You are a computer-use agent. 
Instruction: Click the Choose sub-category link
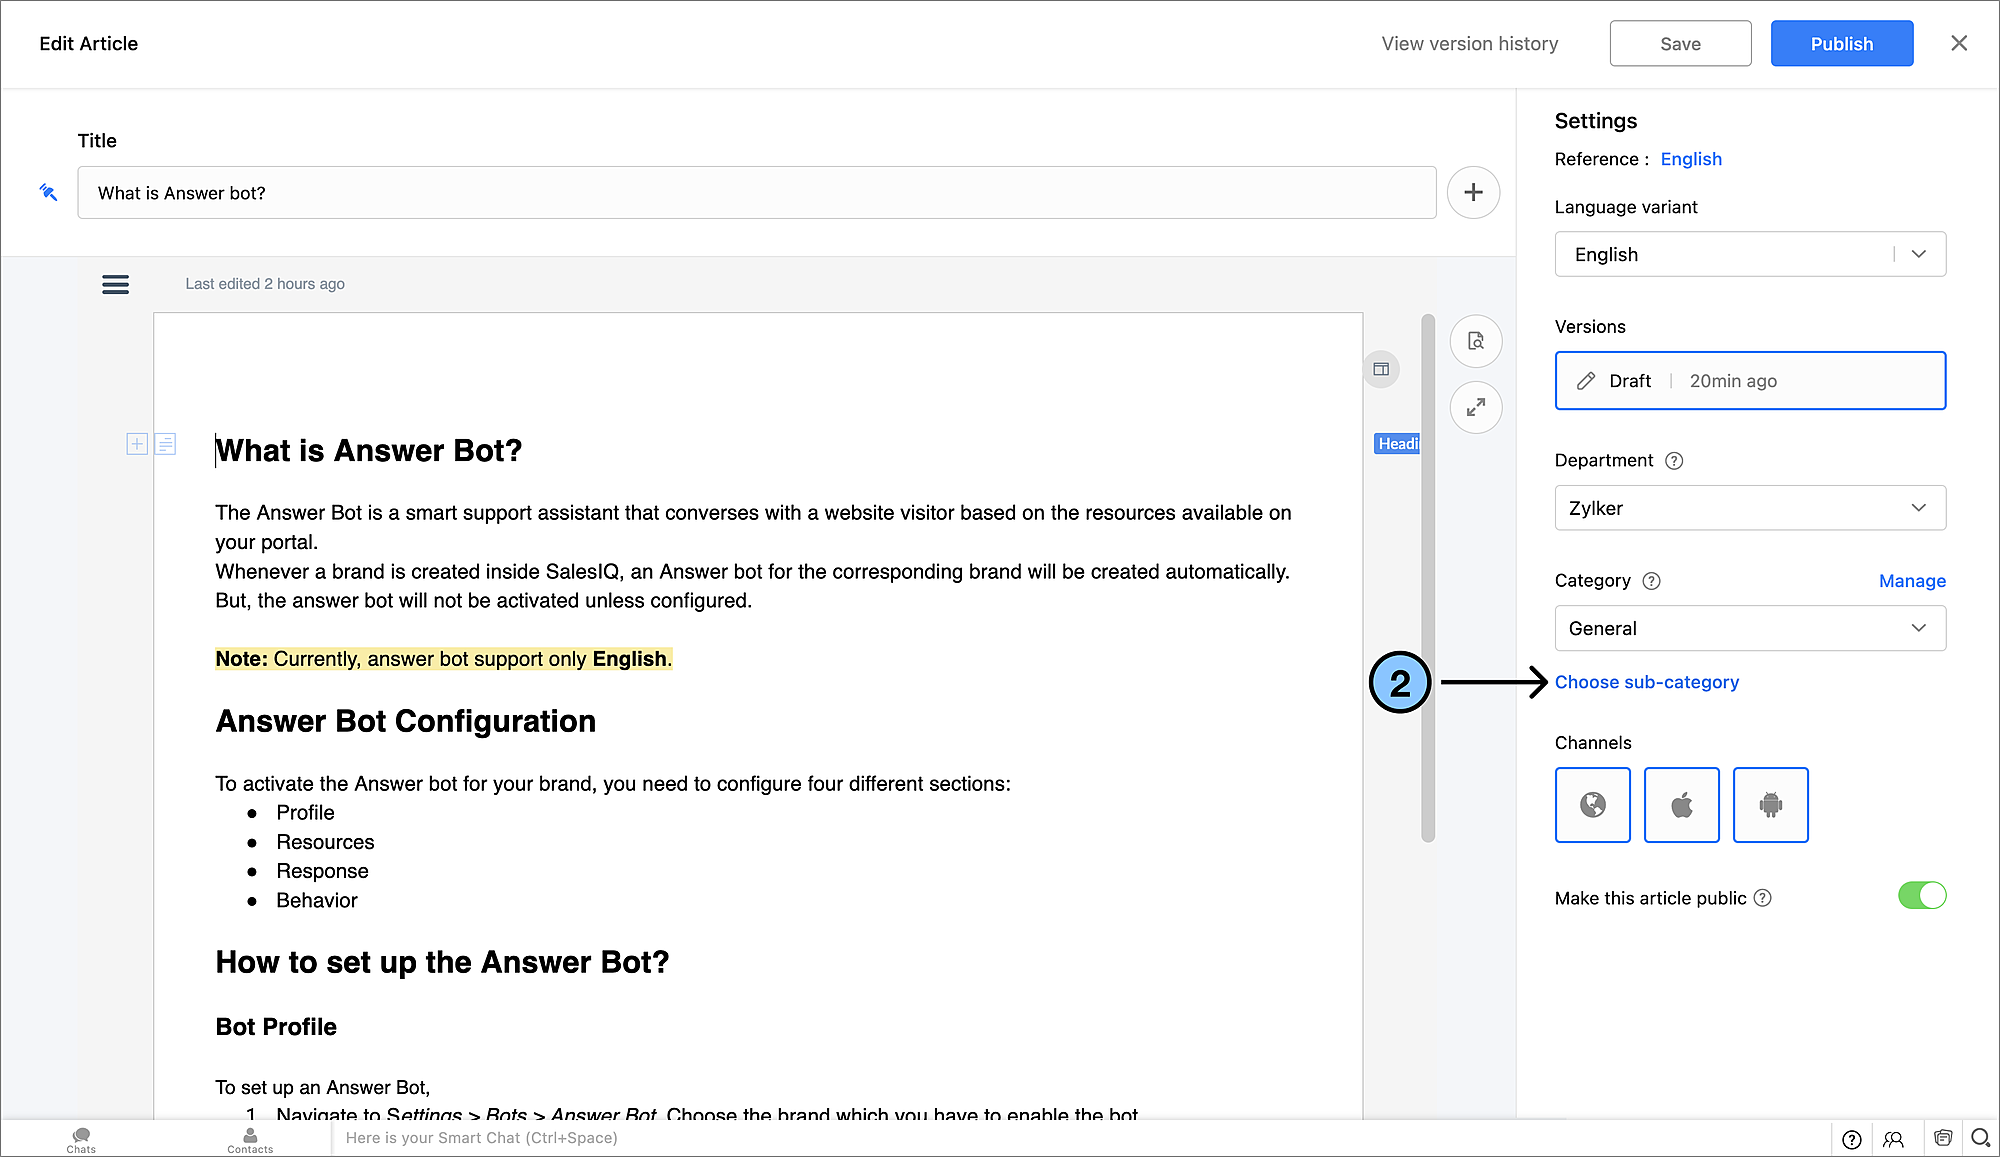pyautogui.click(x=1646, y=682)
